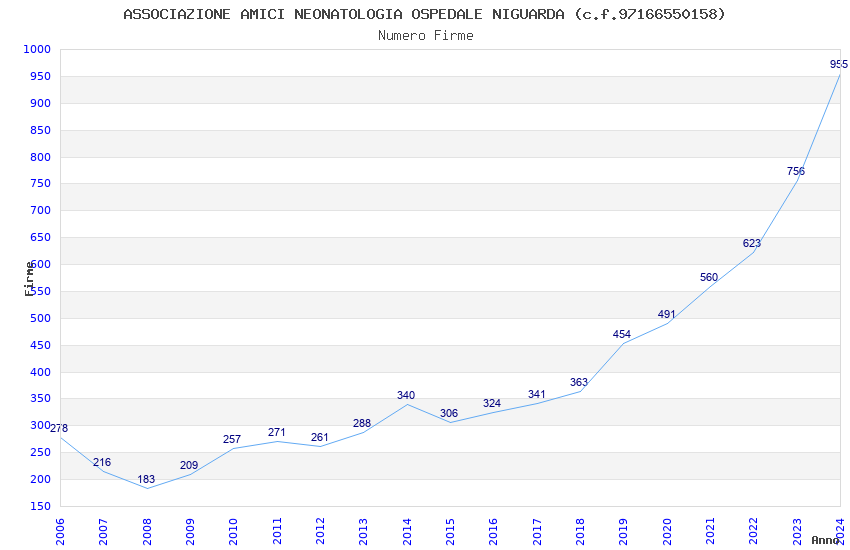The height and width of the screenshot is (550, 850).
Task: Click the 2010 x-axis year label
Action: click(233, 532)
